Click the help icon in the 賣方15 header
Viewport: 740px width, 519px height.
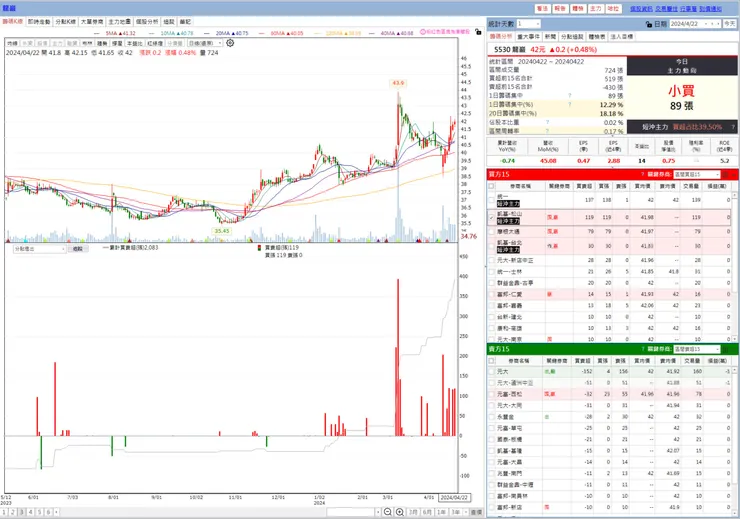tap(642, 349)
